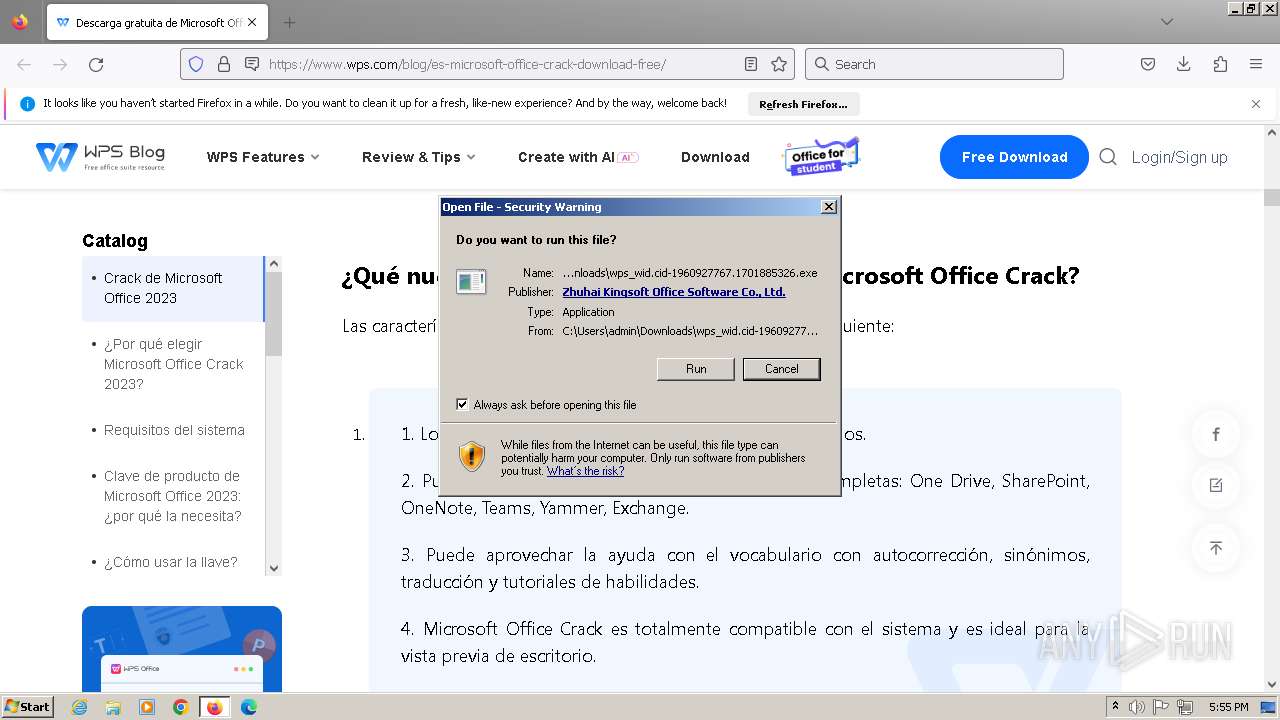
Task: Click the catalog scroll down arrow
Action: click(274, 568)
